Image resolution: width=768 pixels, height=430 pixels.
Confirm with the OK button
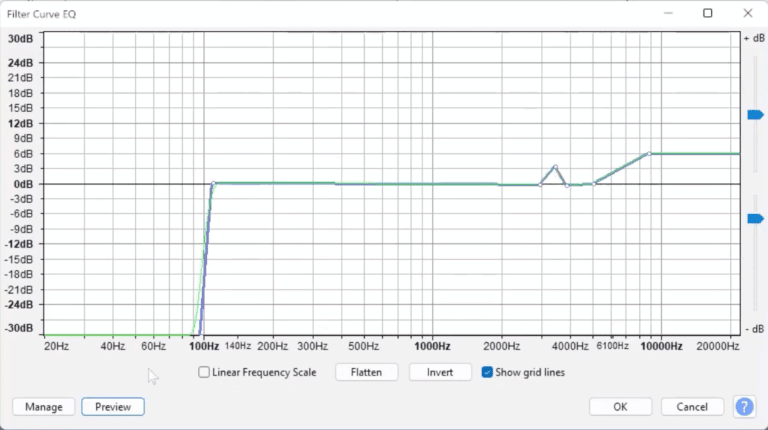pyautogui.click(x=620, y=406)
